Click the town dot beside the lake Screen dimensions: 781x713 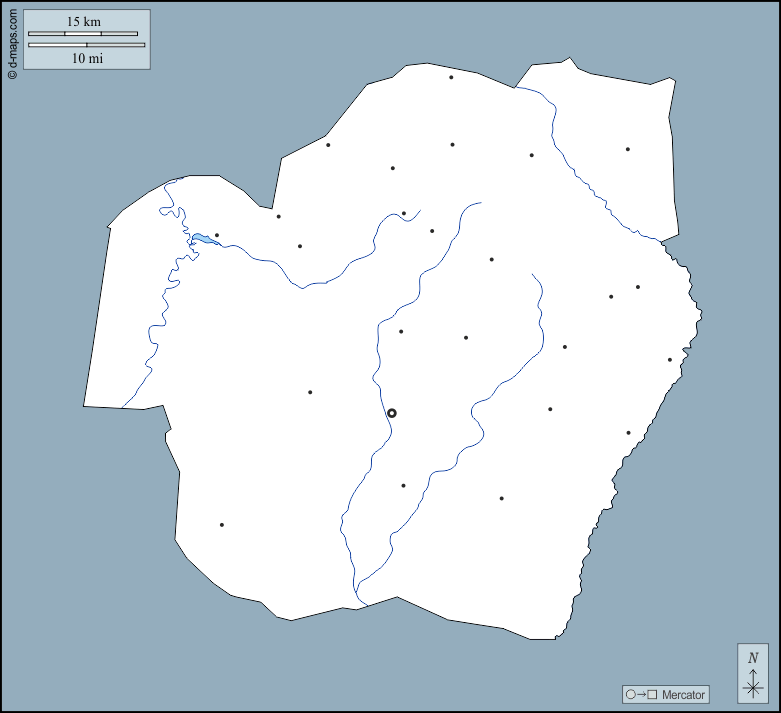coord(217,236)
